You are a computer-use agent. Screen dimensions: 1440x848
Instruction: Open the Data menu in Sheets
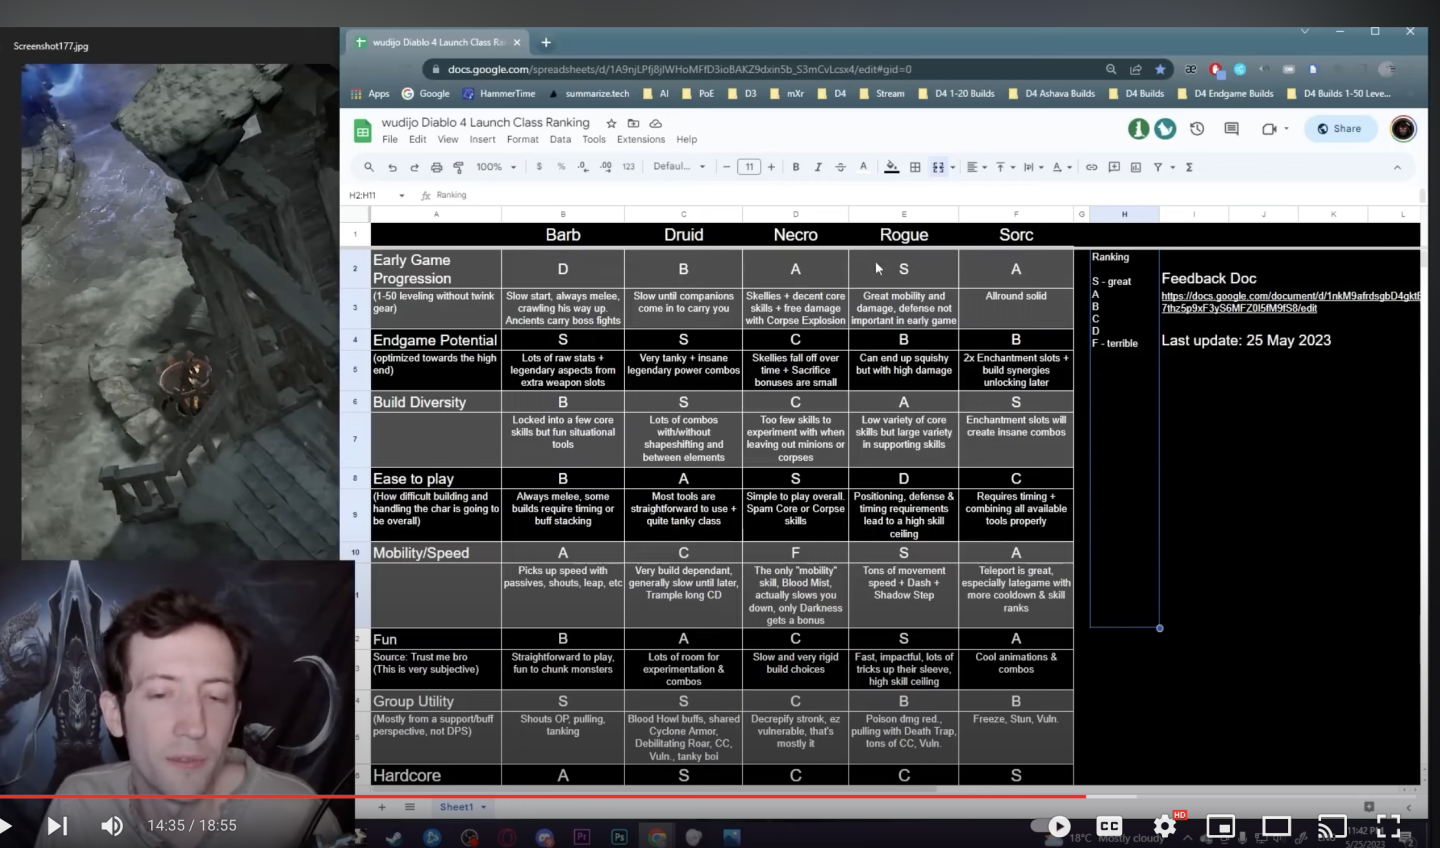(560, 139)
